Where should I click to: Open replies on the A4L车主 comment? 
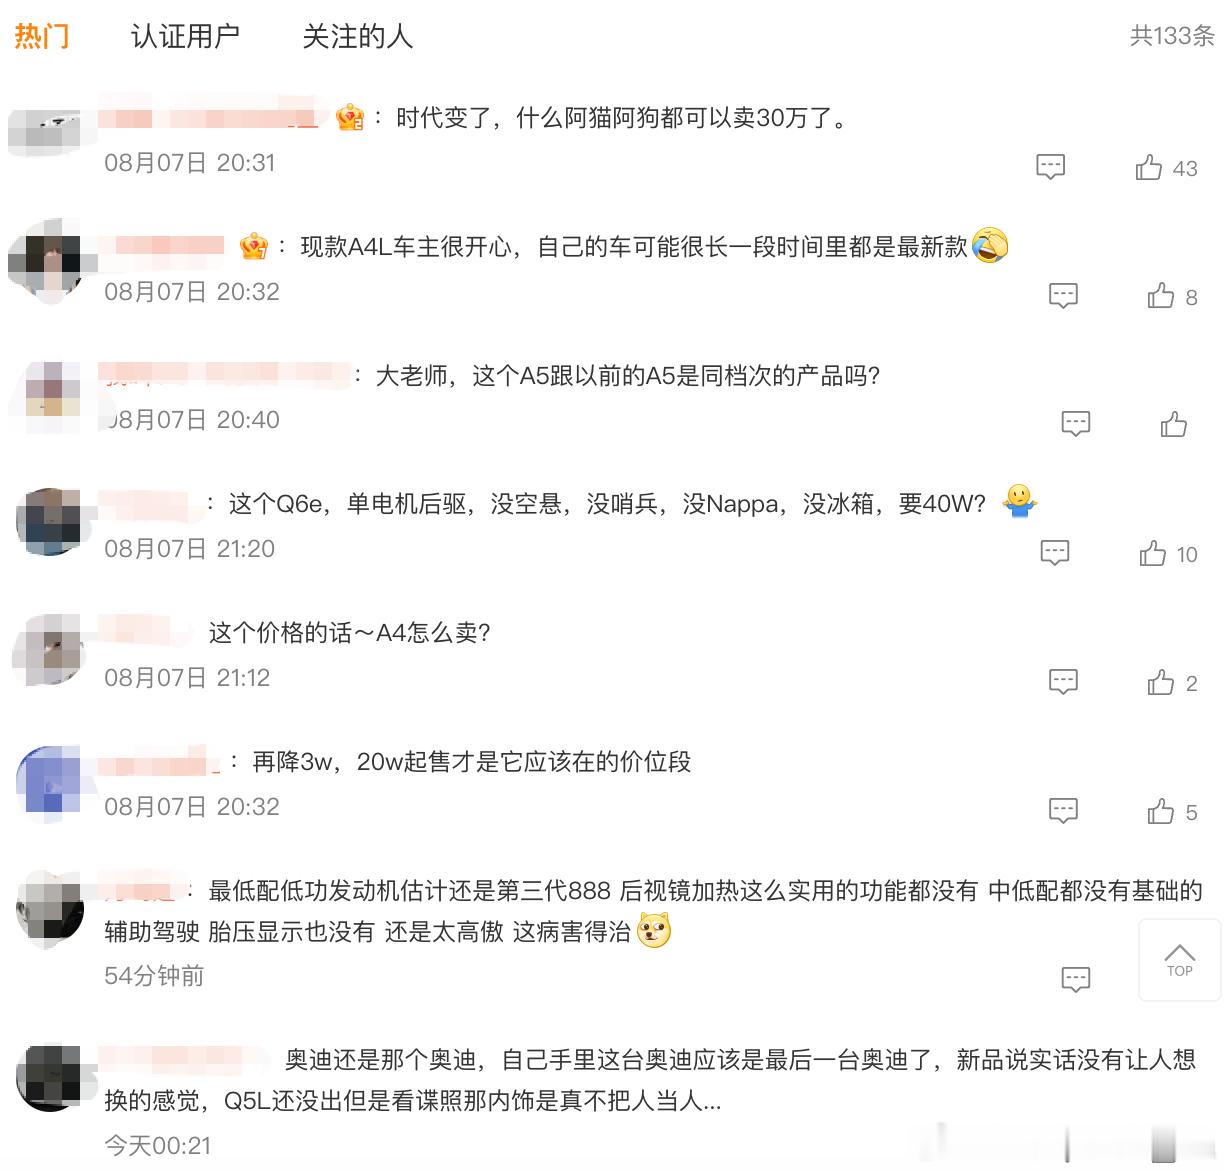1063,296
